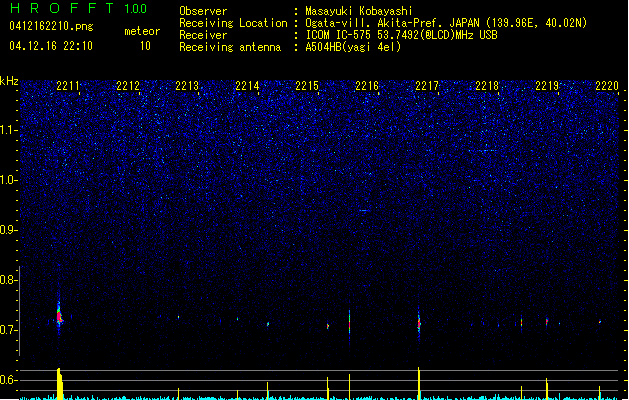The image size is (629, 400).
Task: Click the 0.7 kHz axis label
Action: pos(9,330)
